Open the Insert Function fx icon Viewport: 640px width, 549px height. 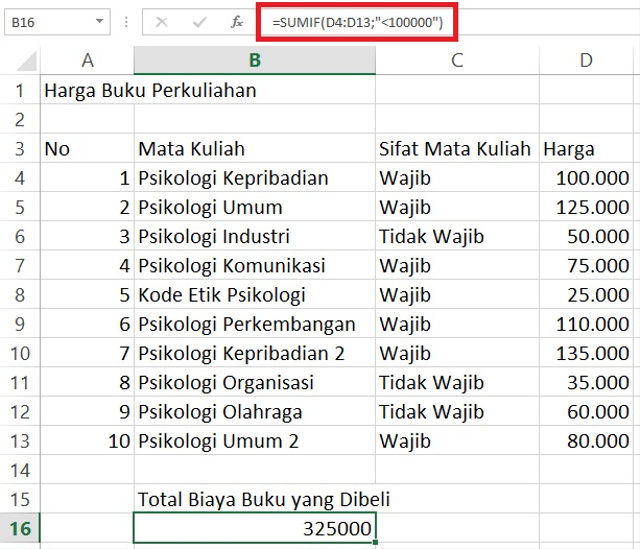(x=237, y=22)
